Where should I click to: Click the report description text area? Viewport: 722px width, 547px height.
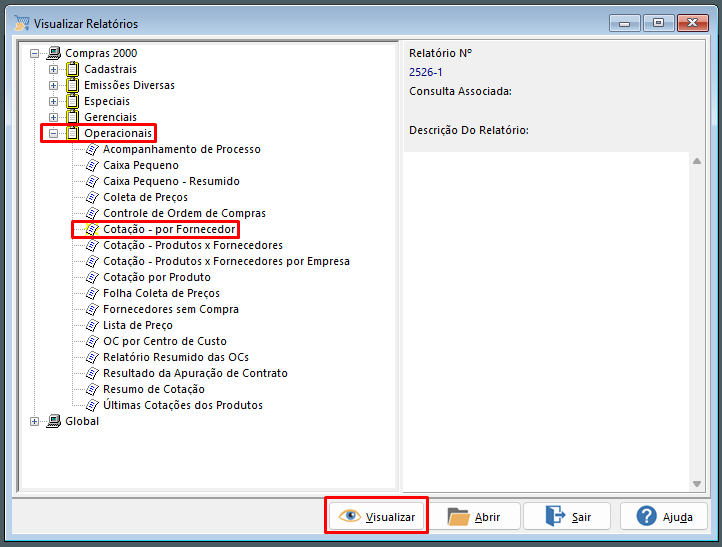[546, 322]
